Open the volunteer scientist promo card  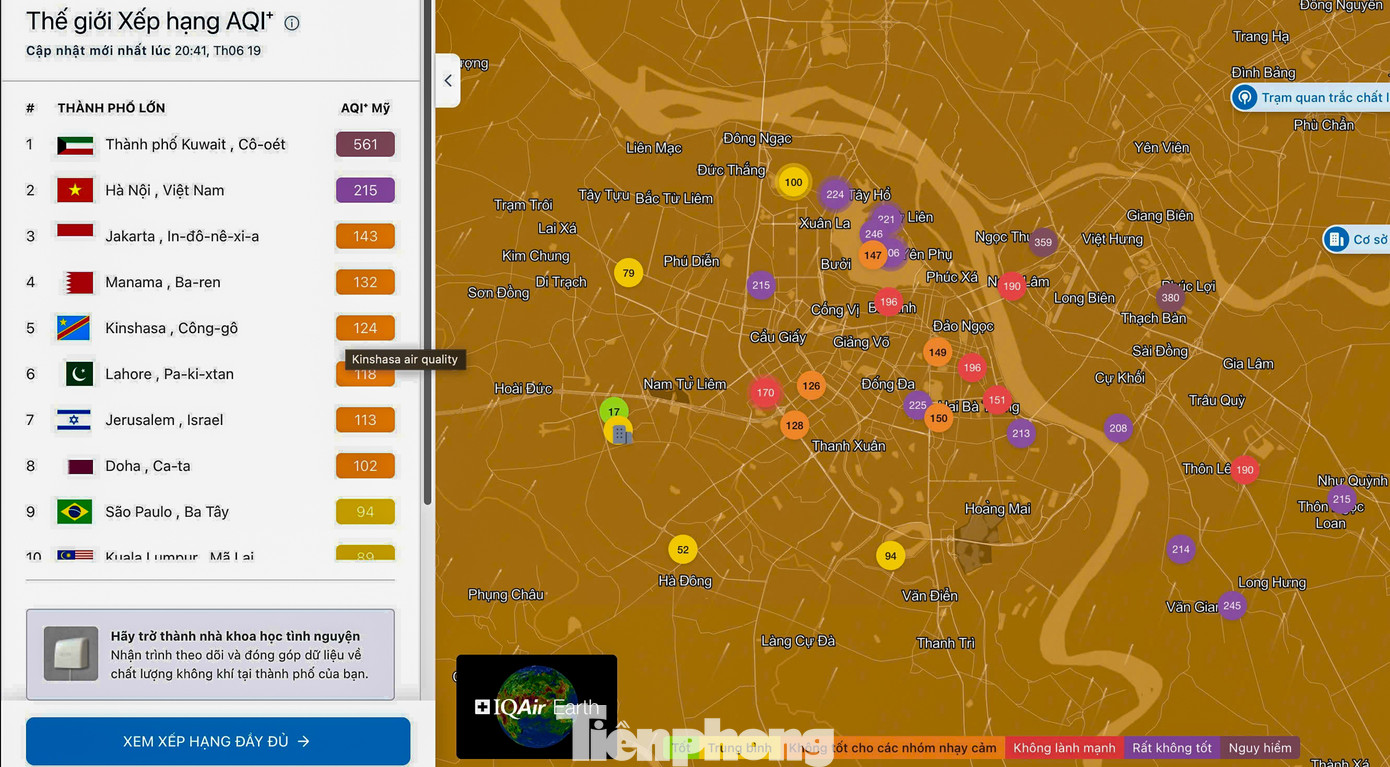point(210,654)
